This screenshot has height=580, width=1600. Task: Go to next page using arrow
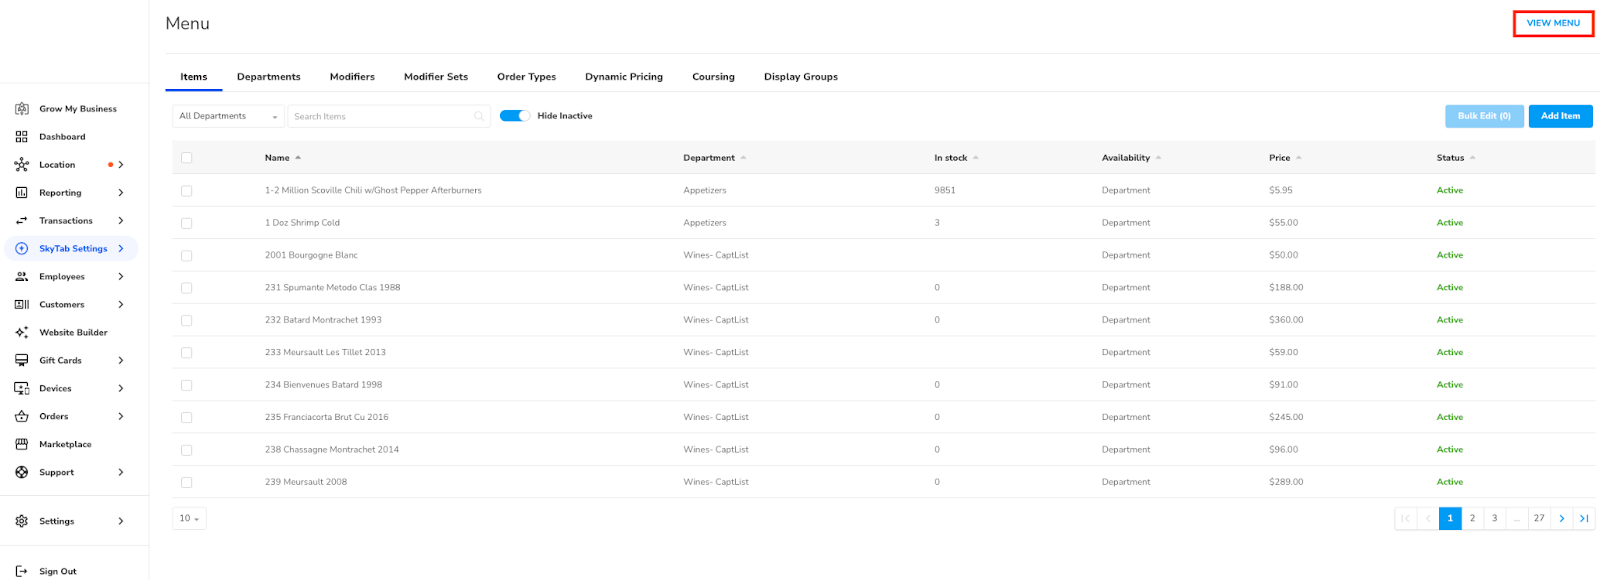(x=1561, y=518)
